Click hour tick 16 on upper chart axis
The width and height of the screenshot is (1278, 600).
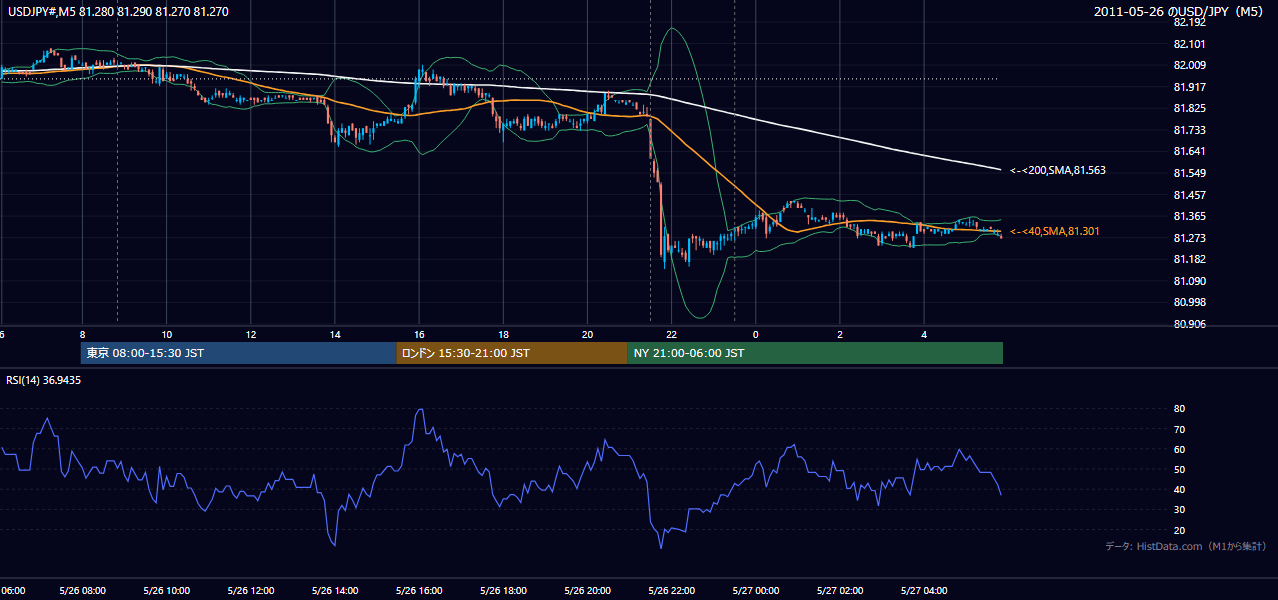coord(419,334)
